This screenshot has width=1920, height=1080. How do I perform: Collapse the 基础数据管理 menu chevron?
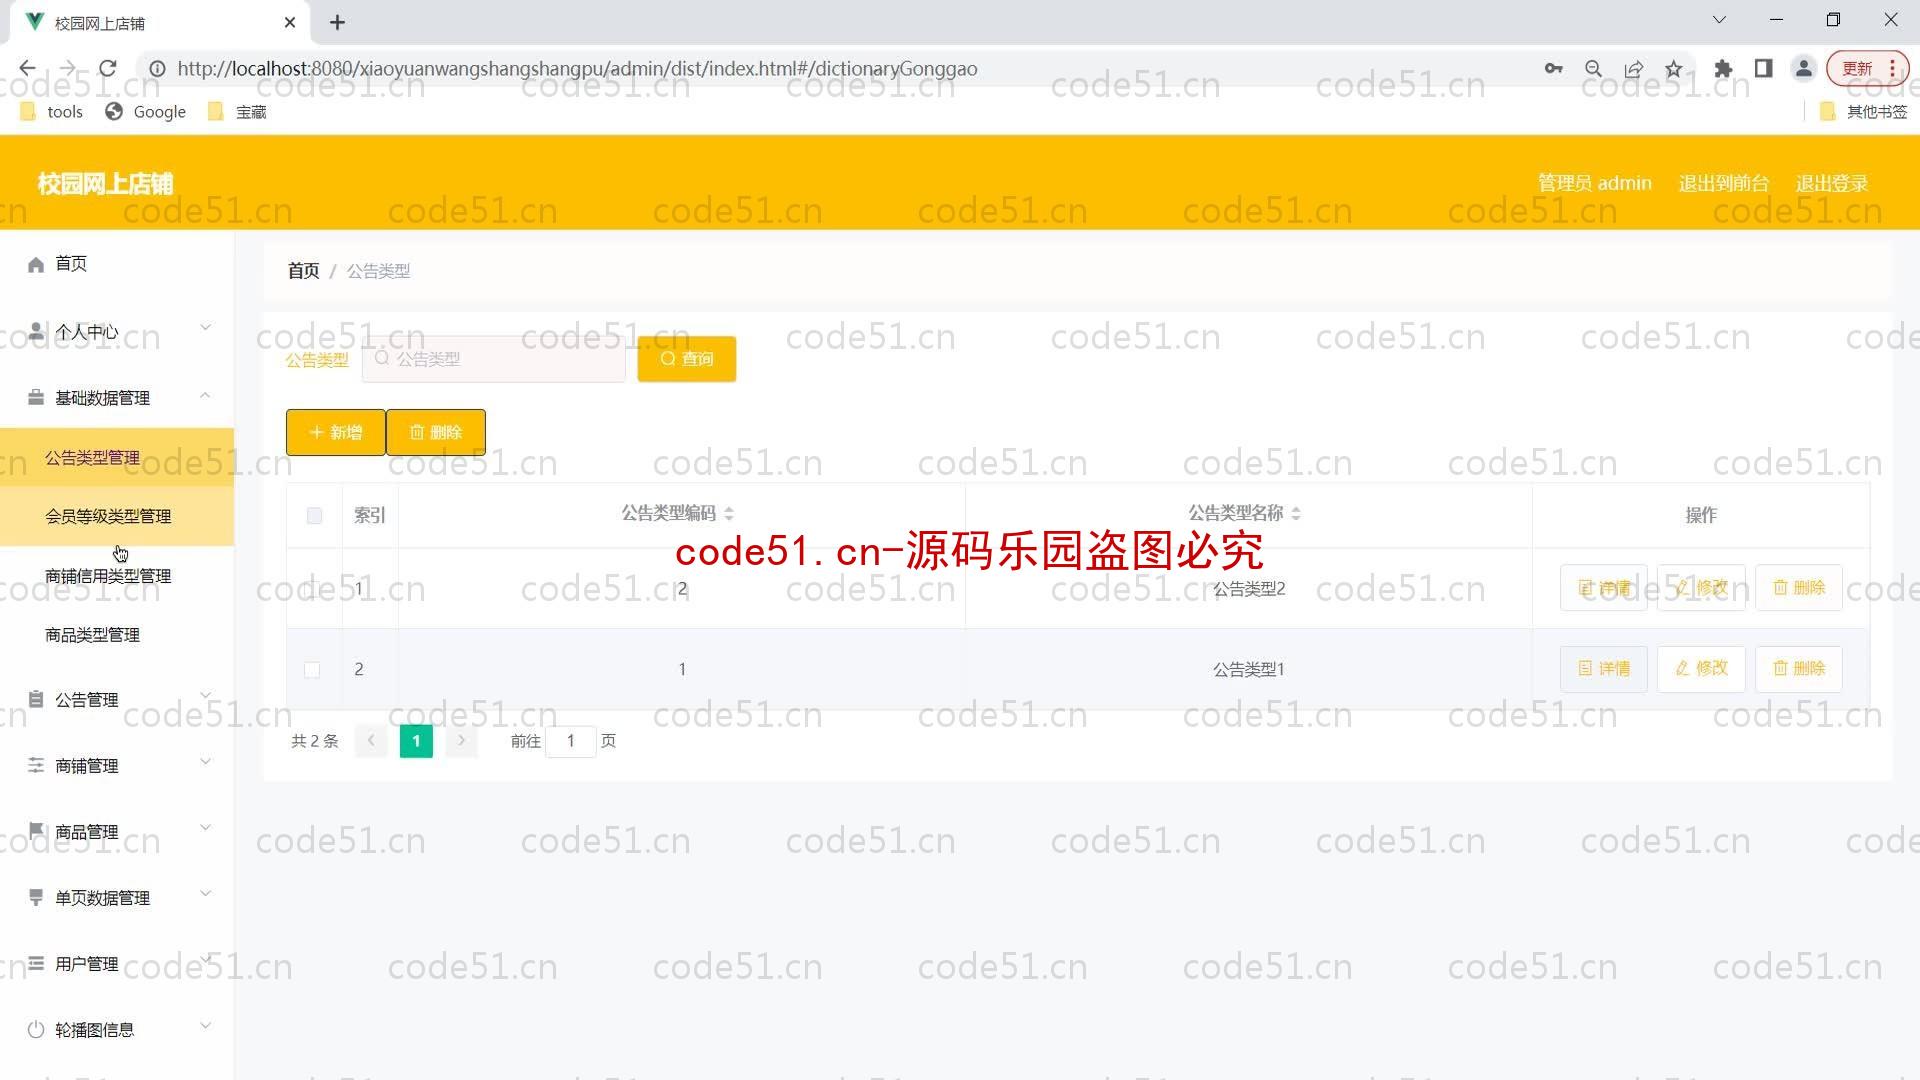click(x=205, y=396)
